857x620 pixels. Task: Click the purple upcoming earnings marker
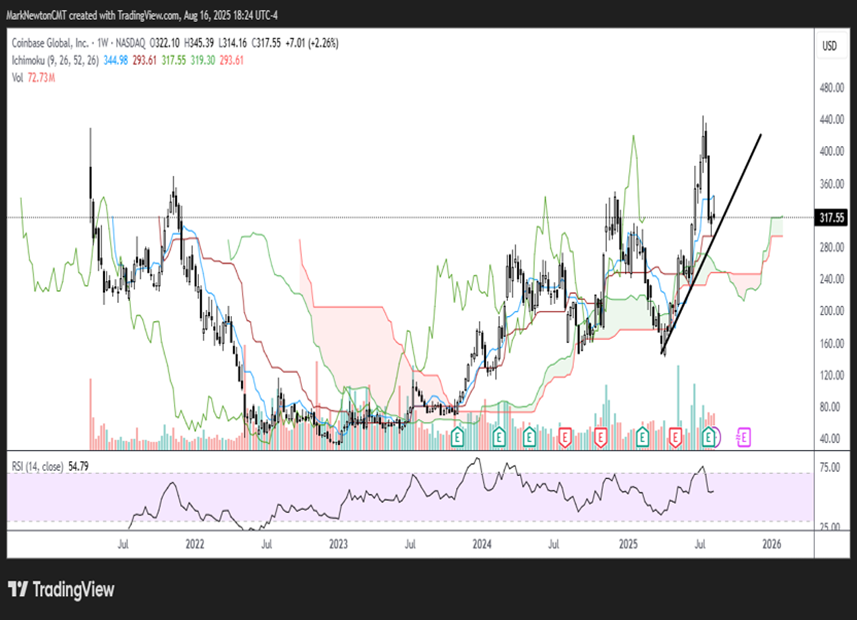[x=744, y=436]
